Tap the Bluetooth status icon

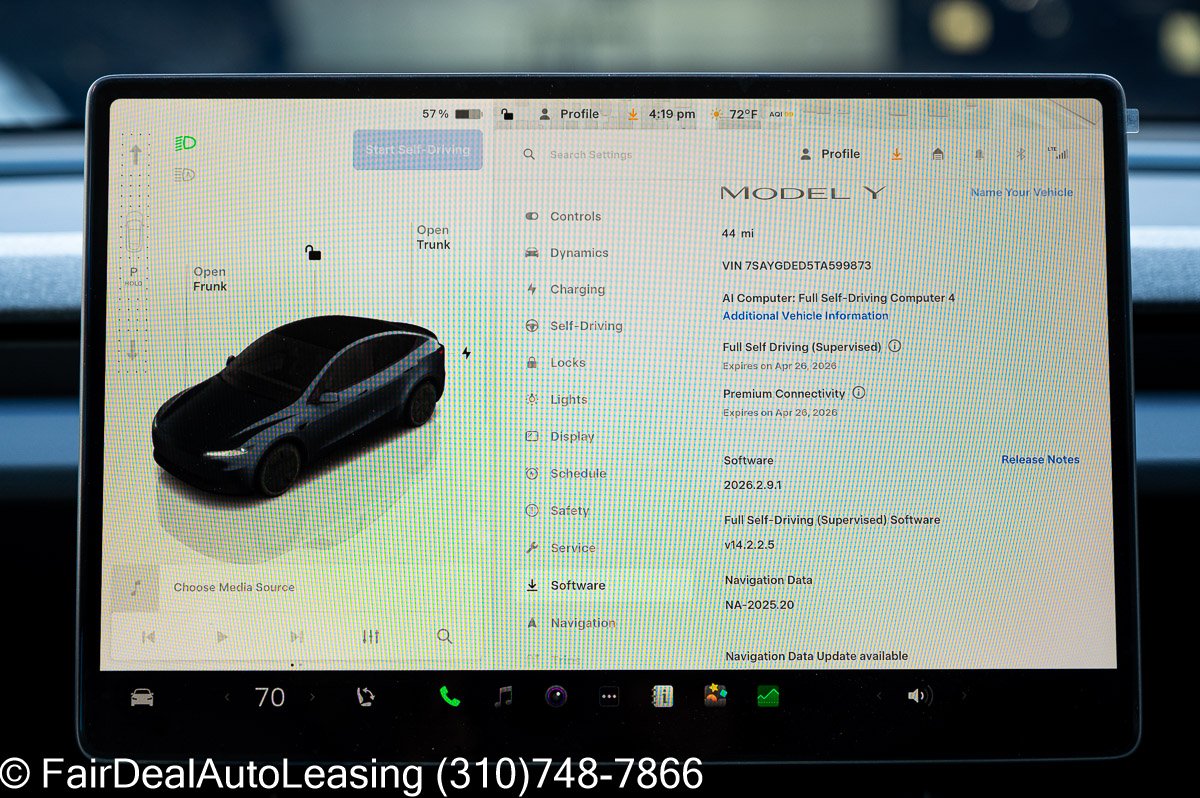pos(1019,154)
